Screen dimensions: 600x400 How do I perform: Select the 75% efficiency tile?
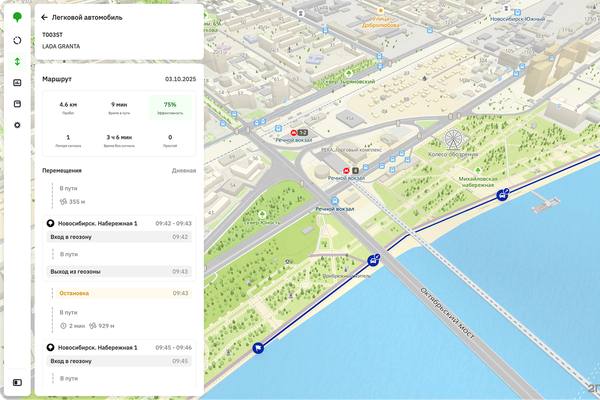170,109
